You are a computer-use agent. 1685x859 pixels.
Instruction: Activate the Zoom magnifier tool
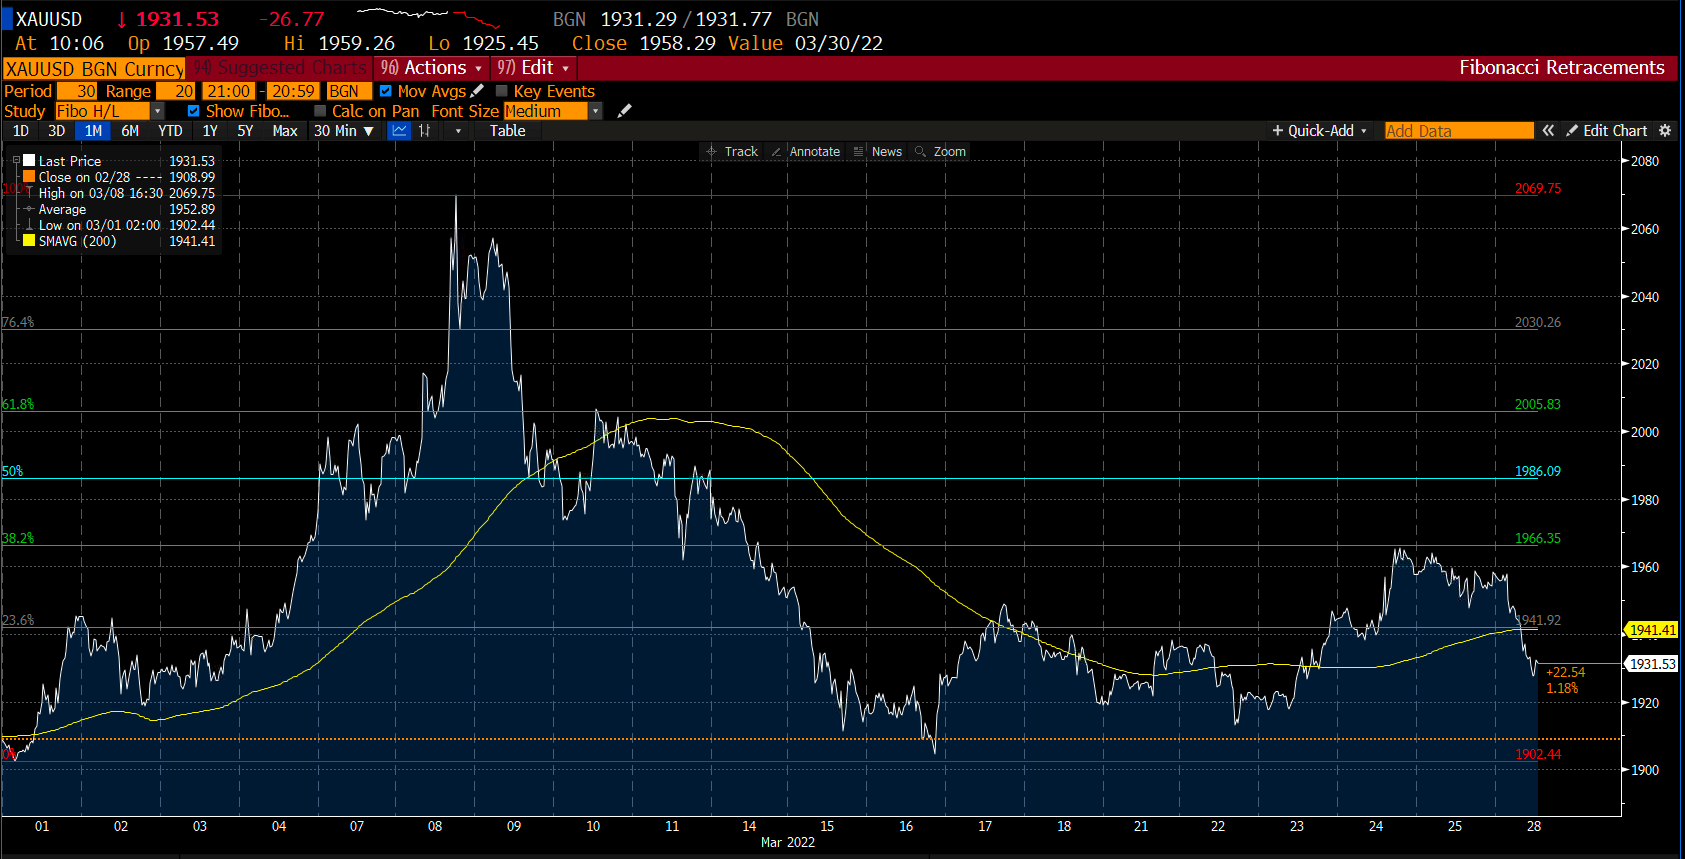[x=940, y=152]
